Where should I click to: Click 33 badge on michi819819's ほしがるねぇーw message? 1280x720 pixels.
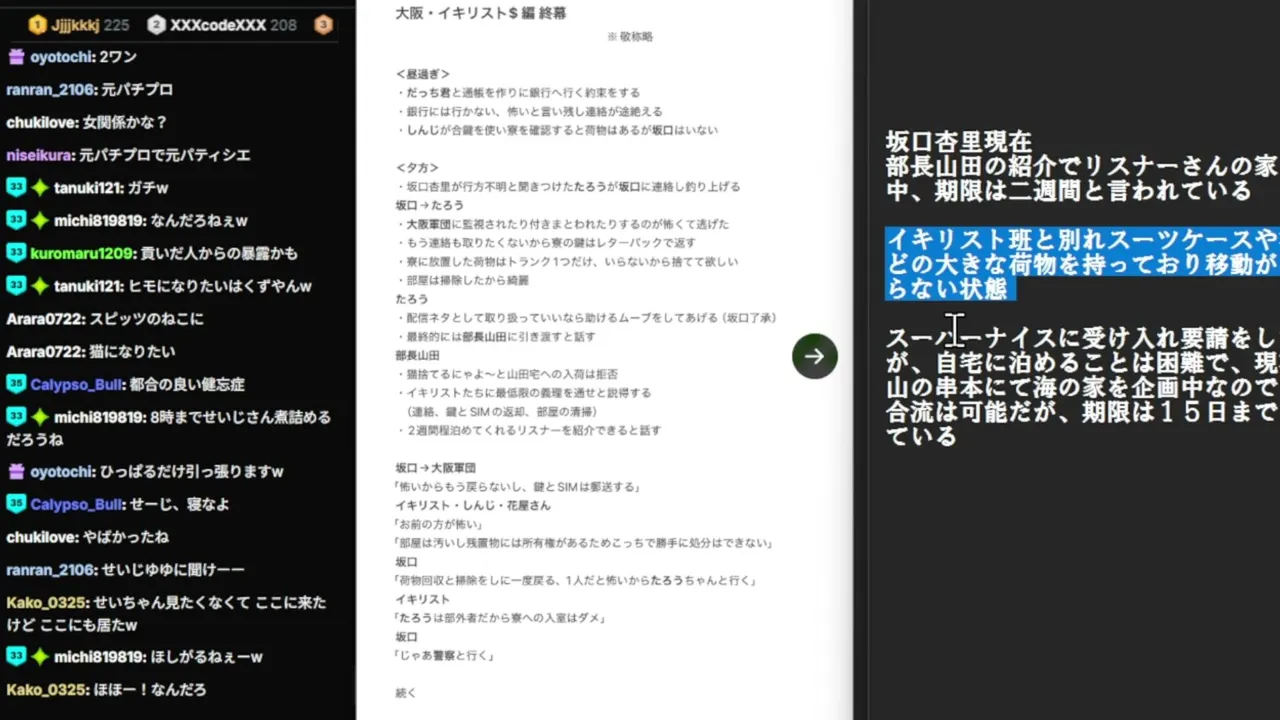[x=16, y=657]
